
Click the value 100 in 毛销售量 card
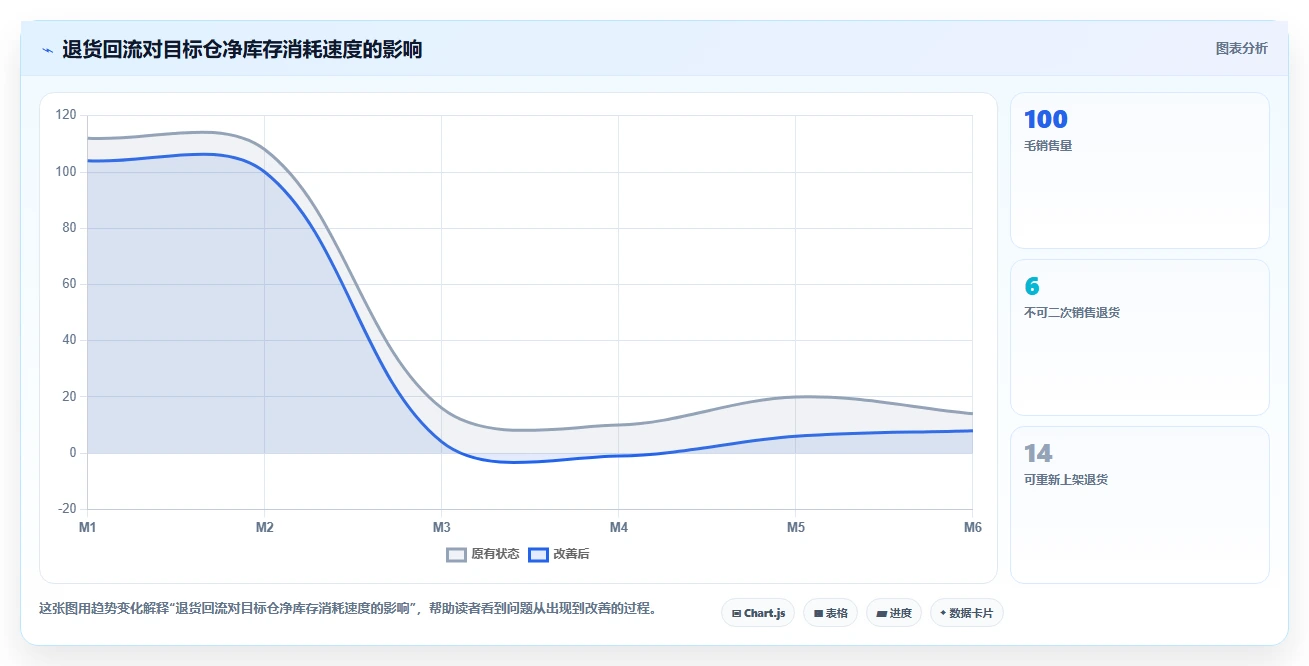(x=1046, y=120)
